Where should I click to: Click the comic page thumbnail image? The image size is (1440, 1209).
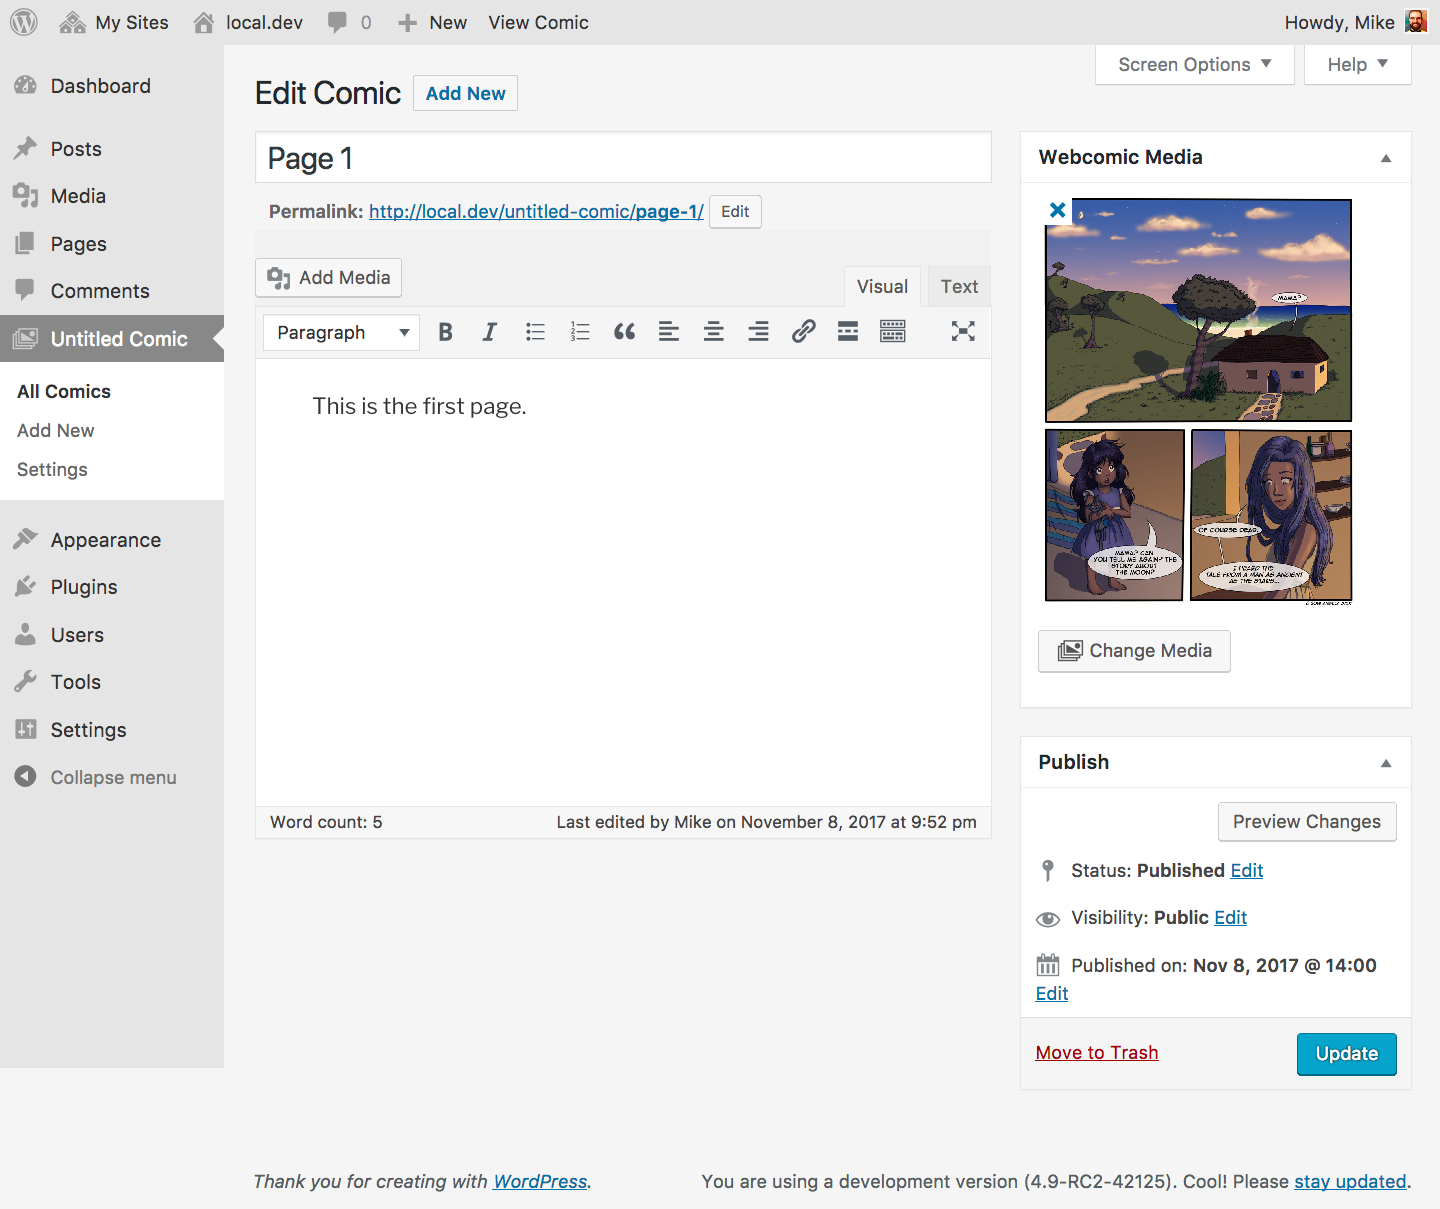[1198, 400]
